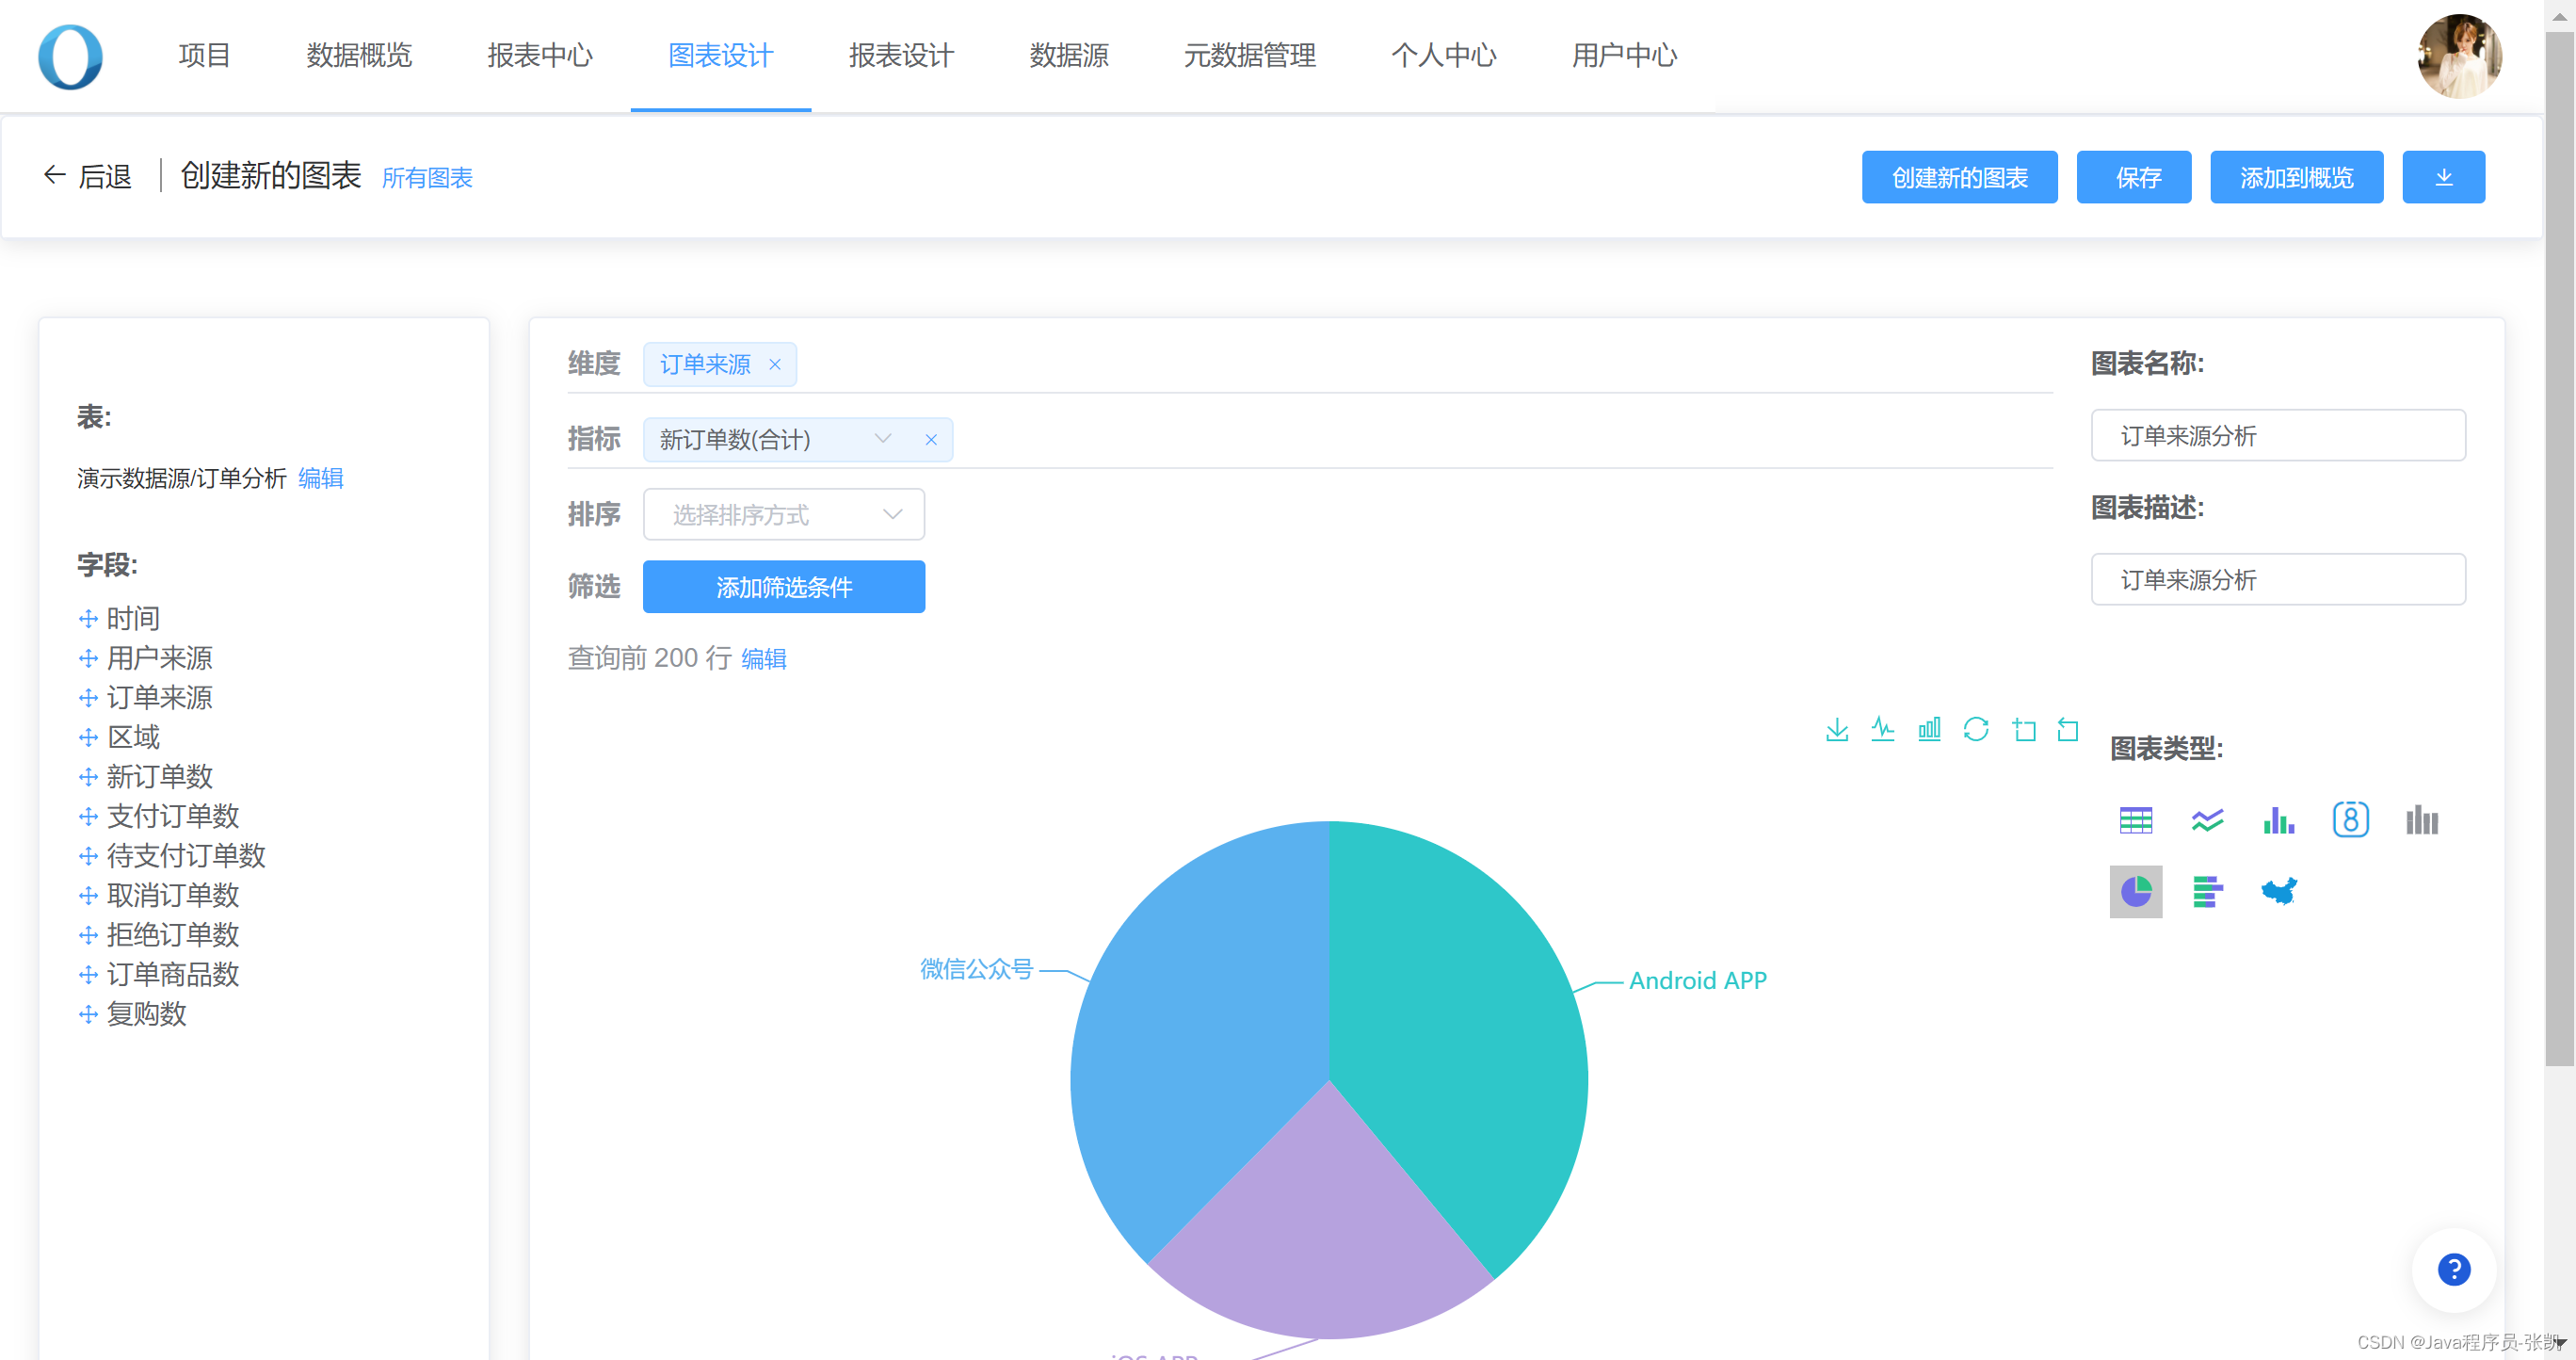Select the numeric card chart type
Viewport: 2576px width, 1360px height.
click(x=2351, y=819)
